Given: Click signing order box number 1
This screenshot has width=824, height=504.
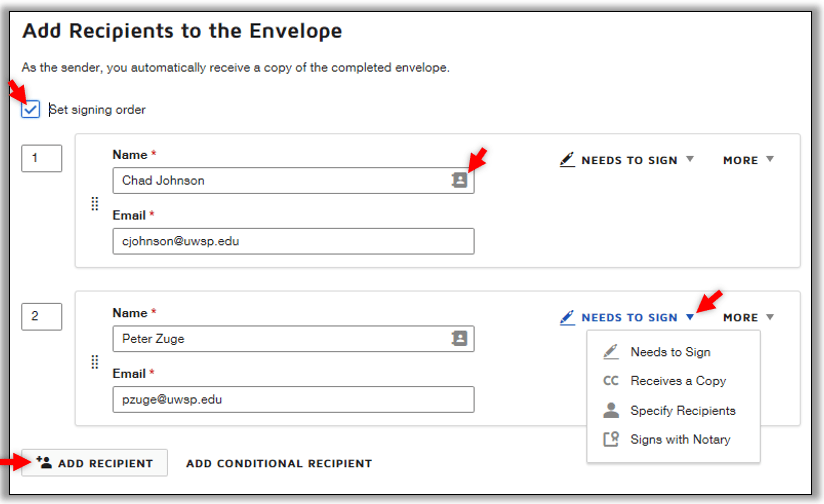Looking at the screenshot, I should [42, 158].
